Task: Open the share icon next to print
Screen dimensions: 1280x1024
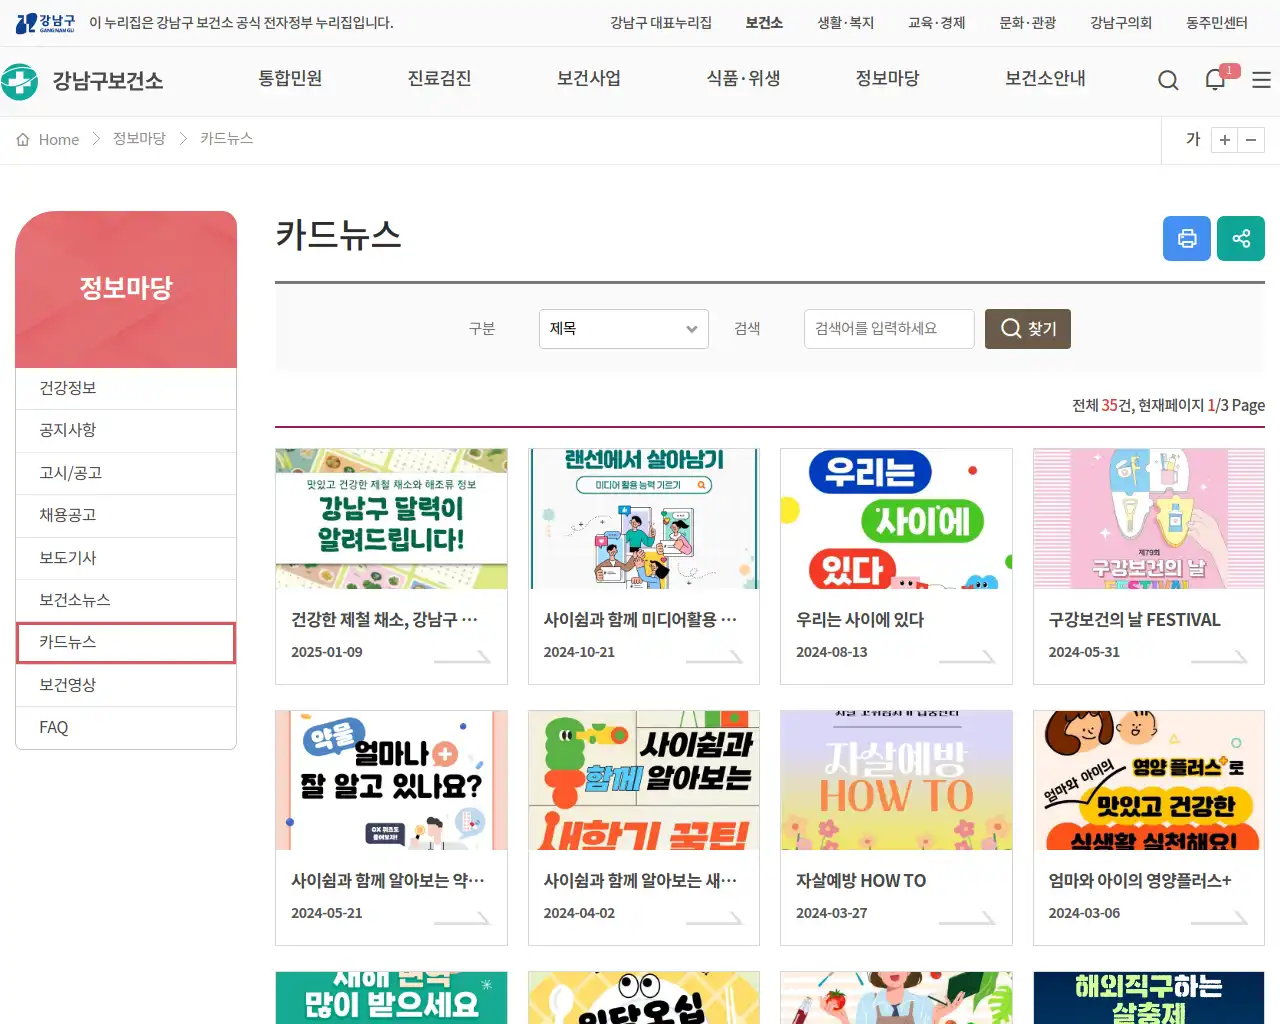Action: click(x=1241, y=238)
